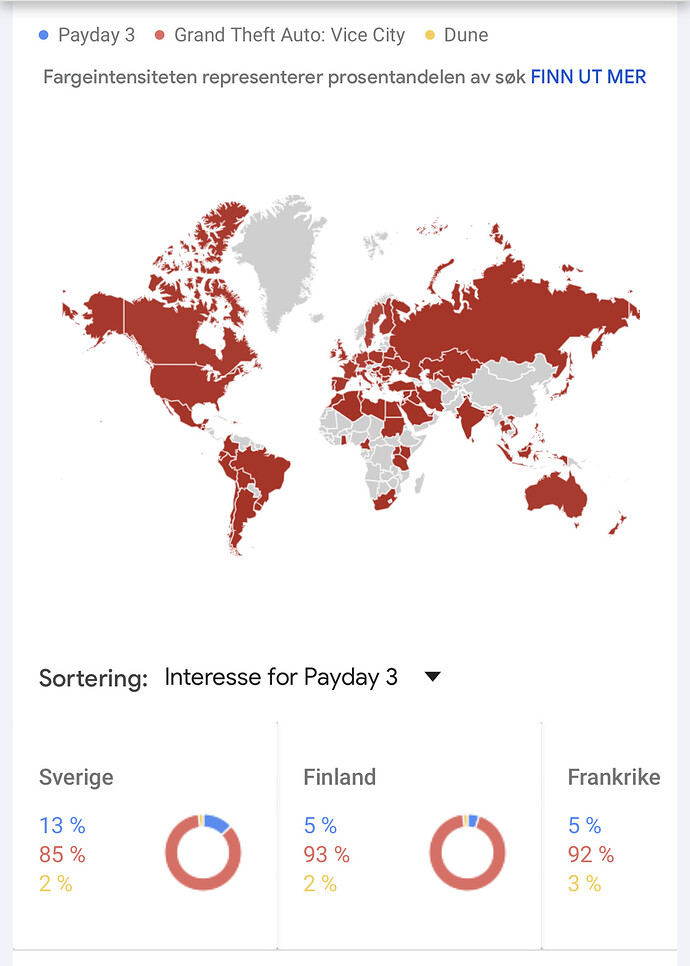Screen dimensions: 690x966
Task: Click the red Grand Theft Auto legend dot
Action: pyautogui.click(x=160, y=35)
